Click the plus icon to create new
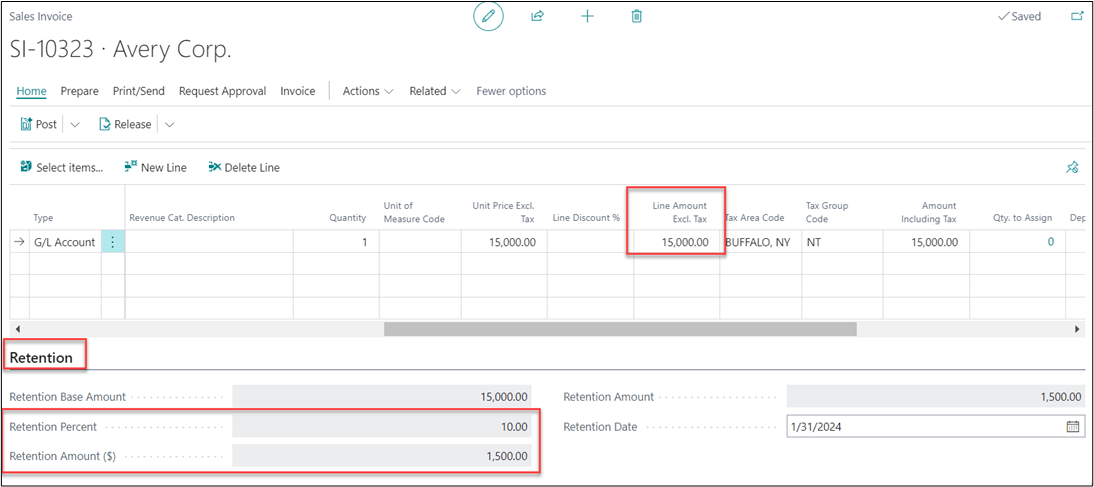The image size is (1094, 487). (587, 17)
